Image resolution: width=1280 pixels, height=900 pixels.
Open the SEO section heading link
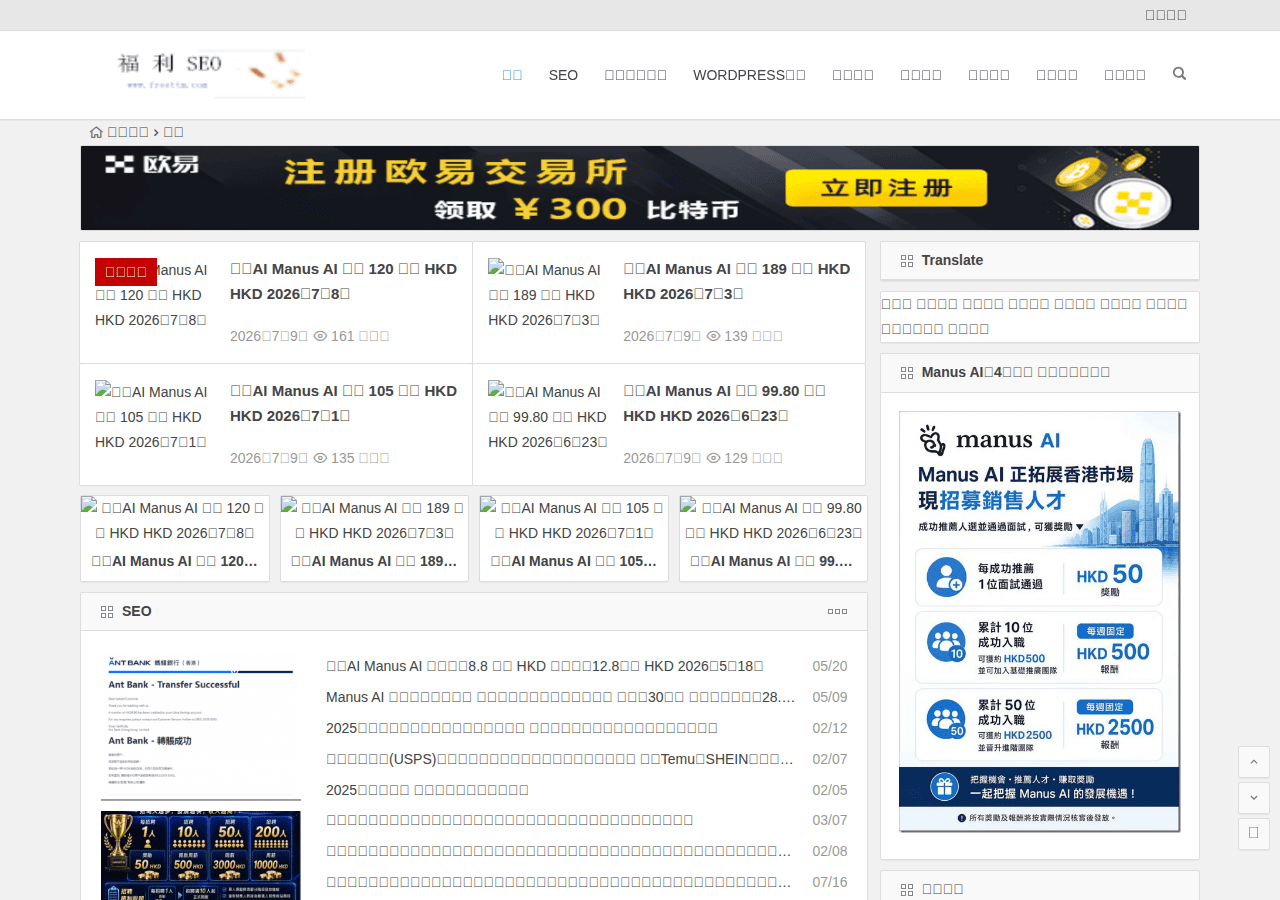(x=137, y=612)
